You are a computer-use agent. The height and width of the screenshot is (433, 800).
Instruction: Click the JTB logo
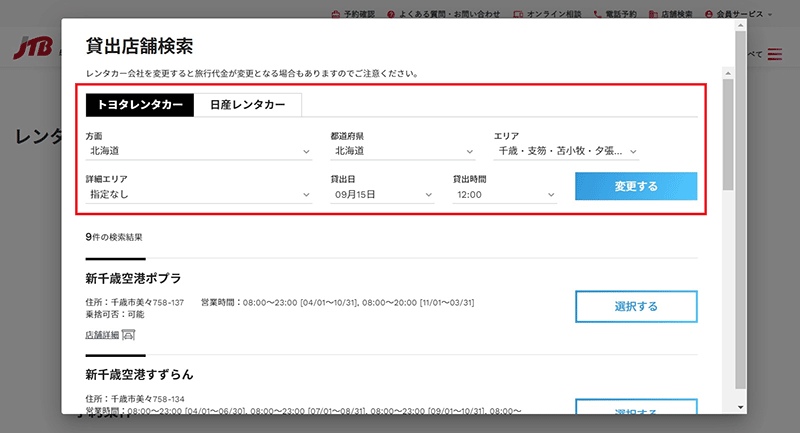[30, 47]
